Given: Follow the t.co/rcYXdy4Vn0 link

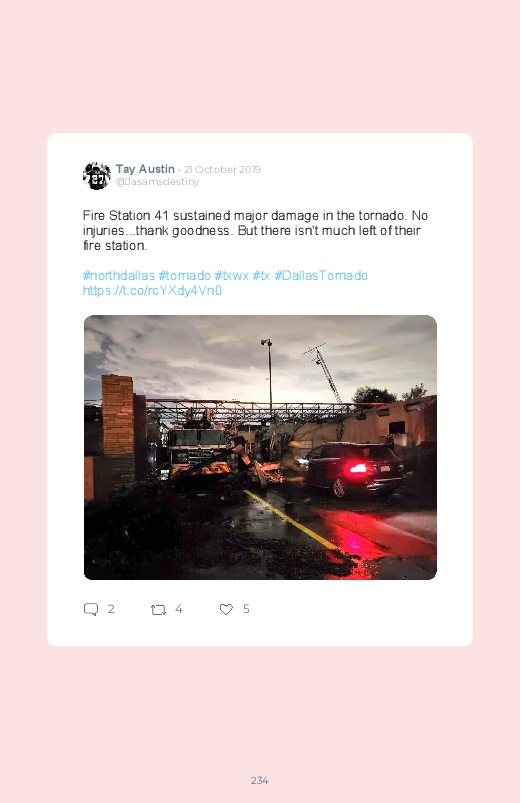Looking at the screenshot, I should point(152,291).
